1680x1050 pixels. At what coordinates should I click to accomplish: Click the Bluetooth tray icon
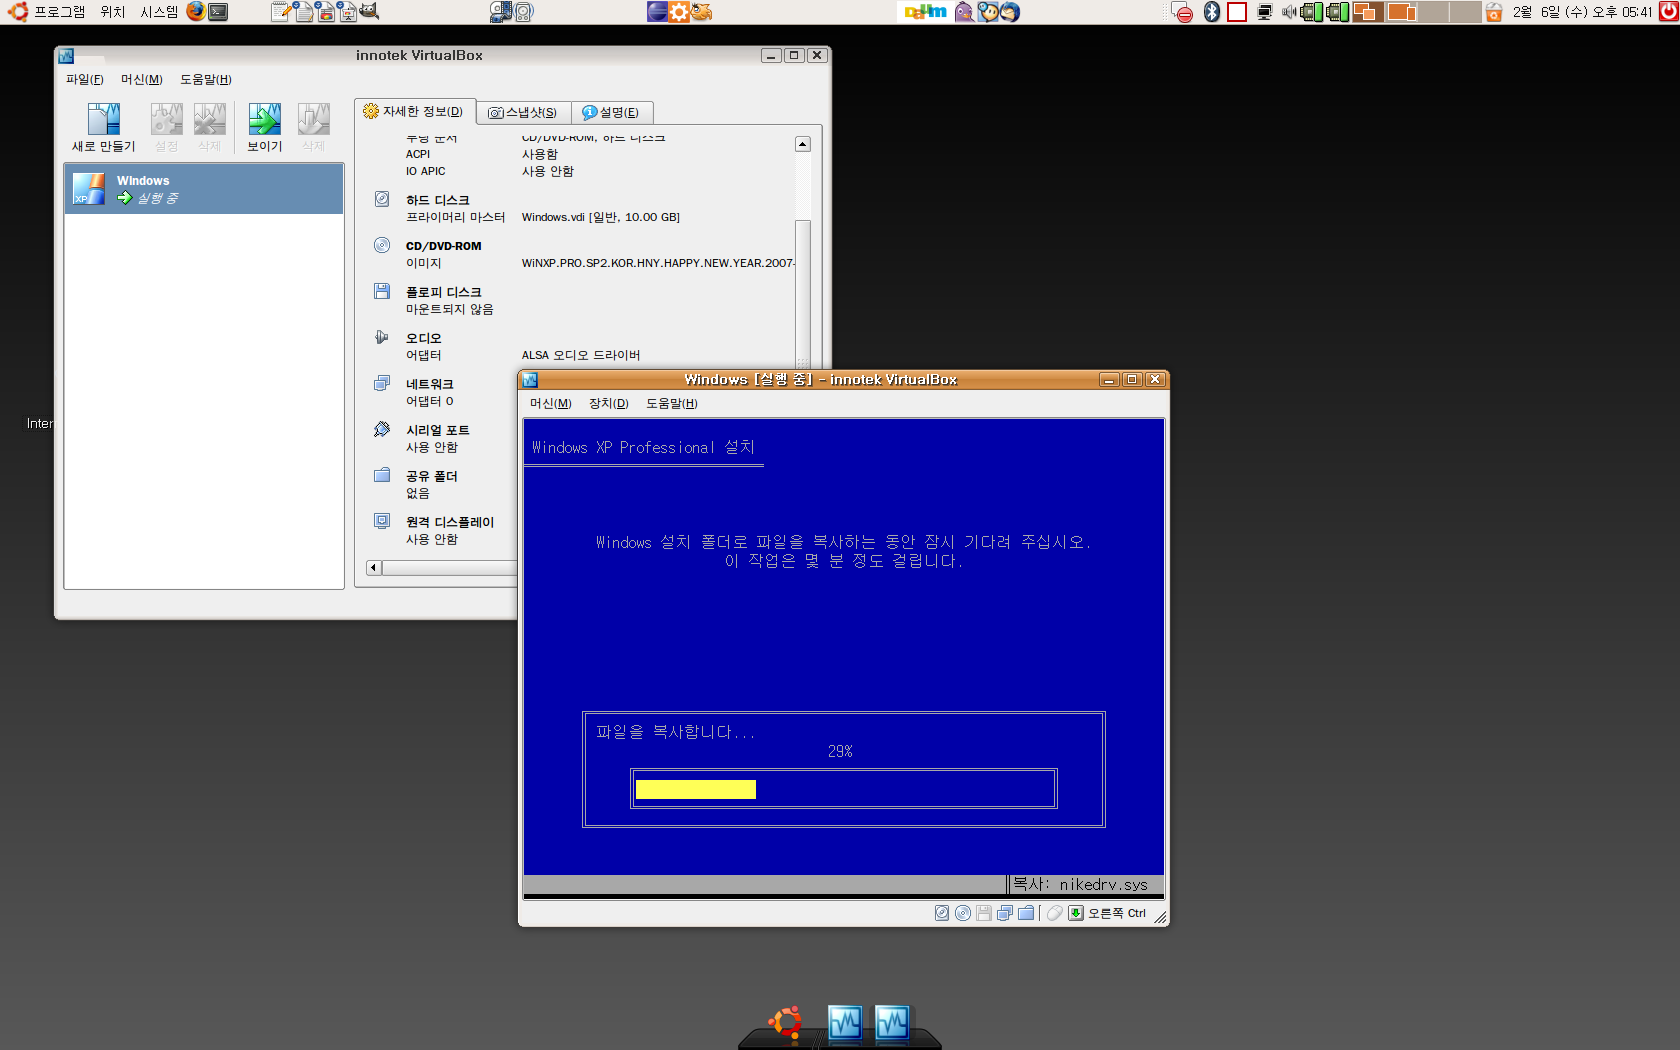pos(1212,12)
